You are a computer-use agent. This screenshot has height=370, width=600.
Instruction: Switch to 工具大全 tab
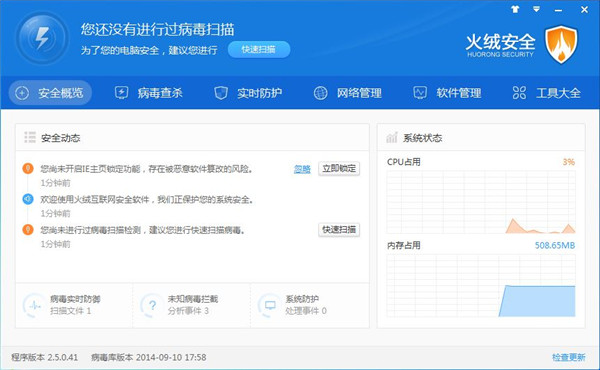[x=547, y=93]
